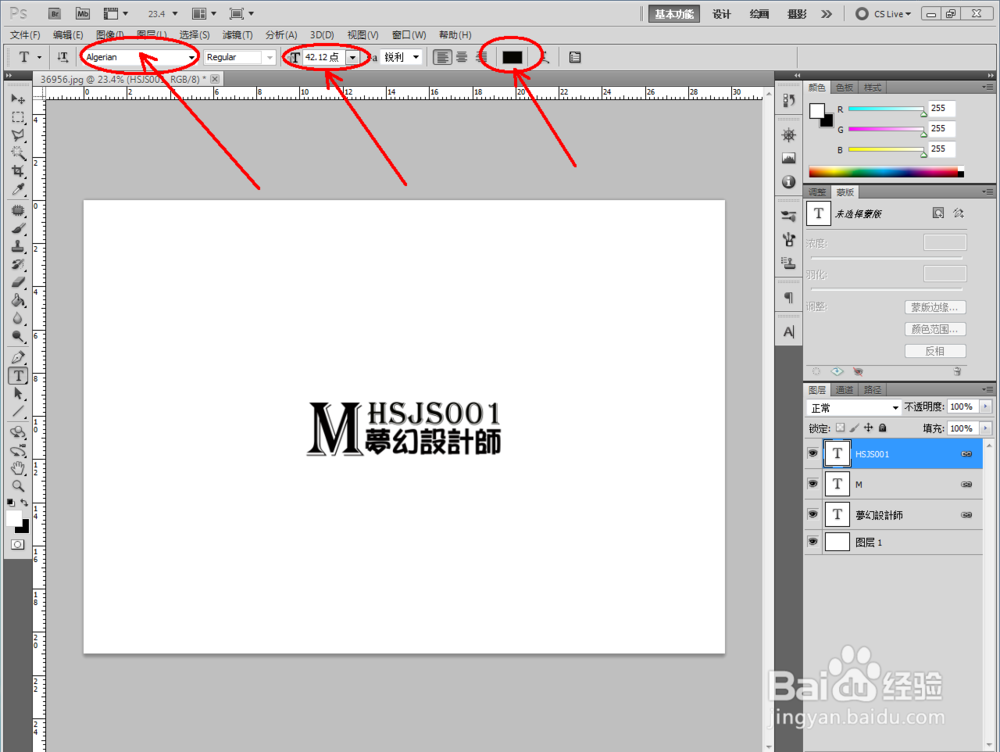Screen dimensions: 1000x752
Task: Center align text
Action: 462,57
